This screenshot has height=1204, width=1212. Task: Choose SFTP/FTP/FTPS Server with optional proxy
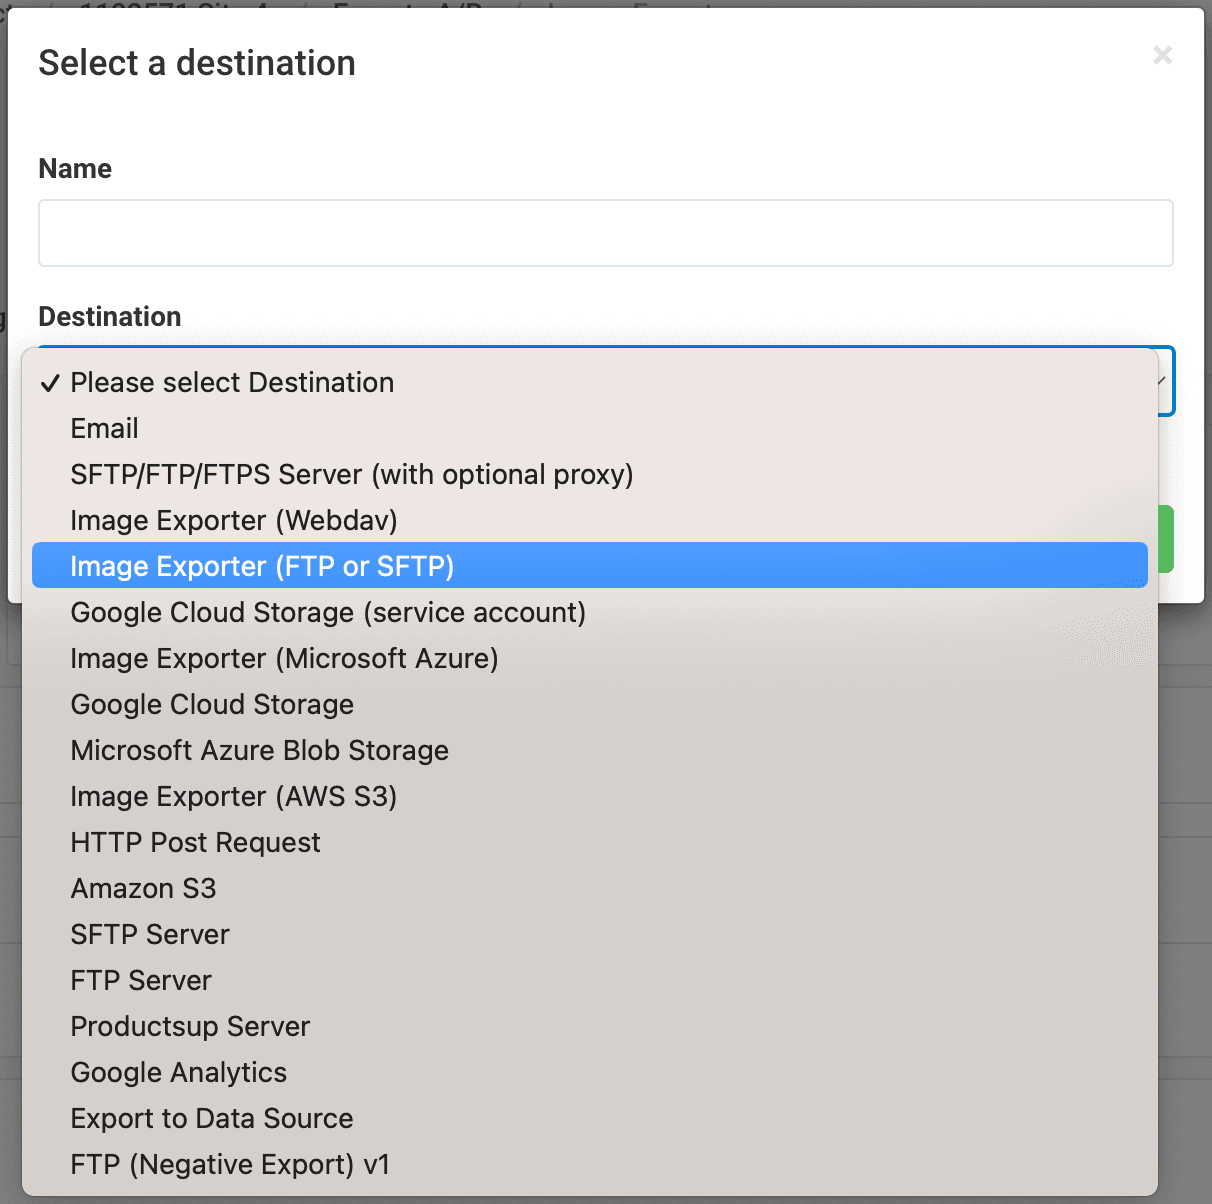click(351, 475)
